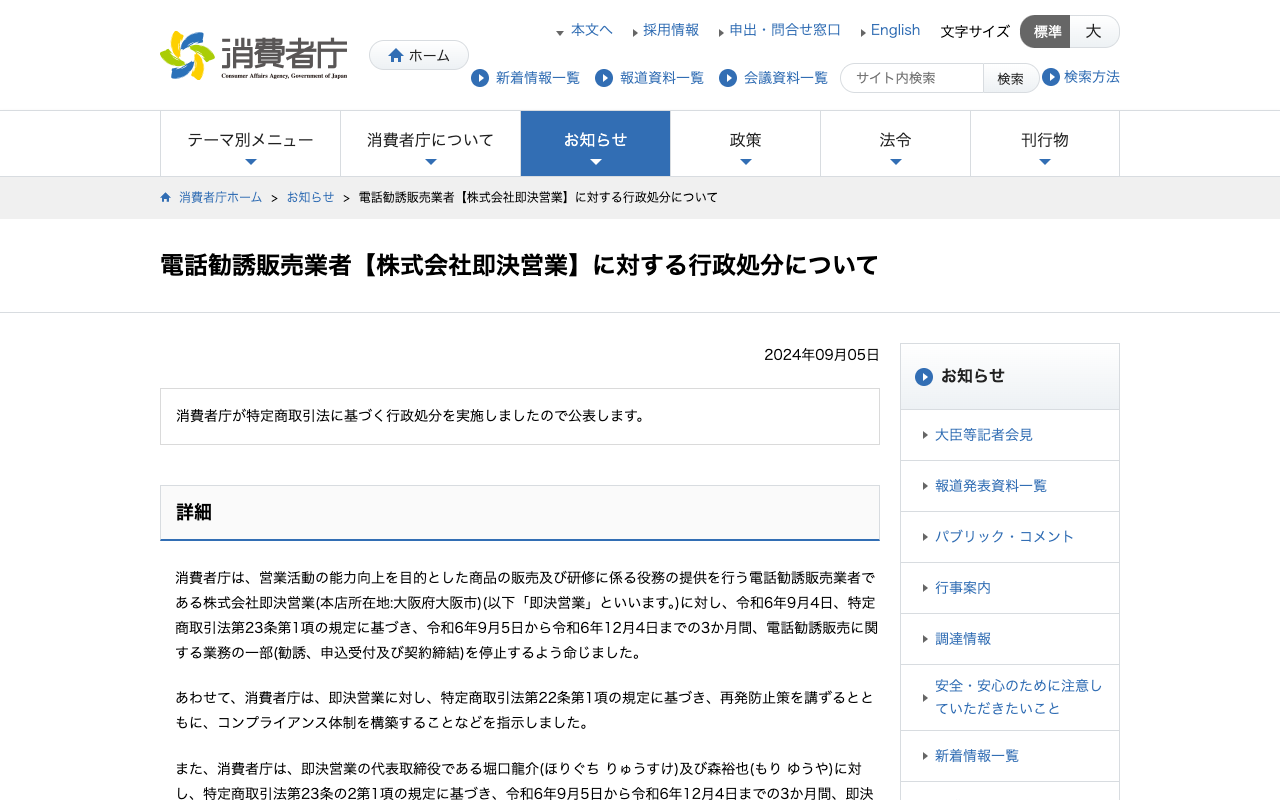Click arrow icon beside 報道資料一覧
1280x800 pixels.
click(x=604, y=78)
